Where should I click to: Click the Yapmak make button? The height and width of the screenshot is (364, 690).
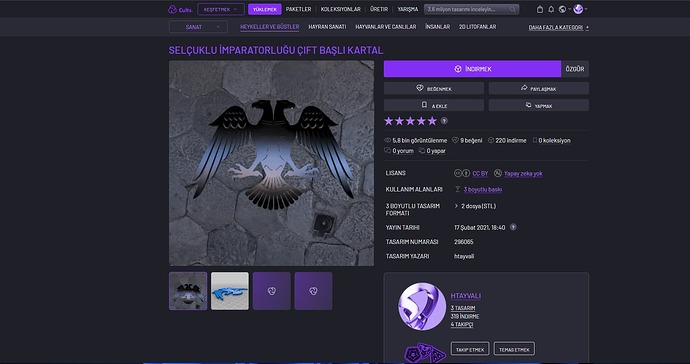[539, 105]
